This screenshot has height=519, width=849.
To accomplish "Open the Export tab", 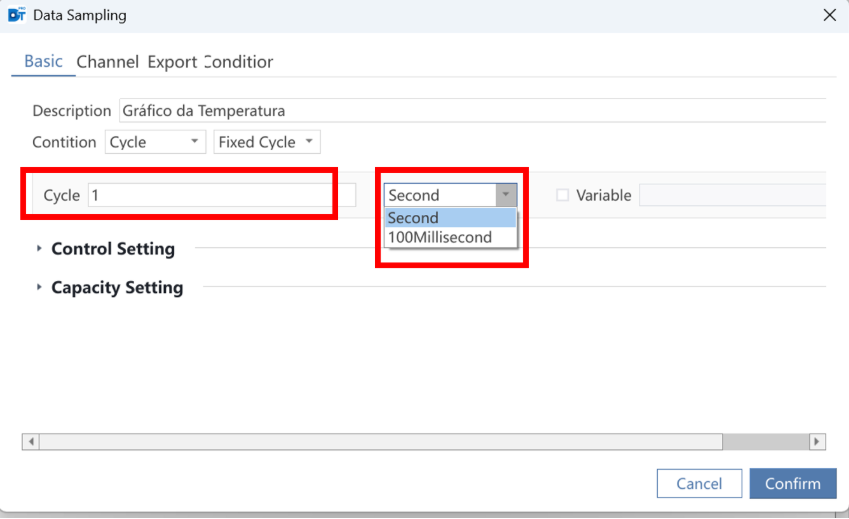I will [172, 62].
